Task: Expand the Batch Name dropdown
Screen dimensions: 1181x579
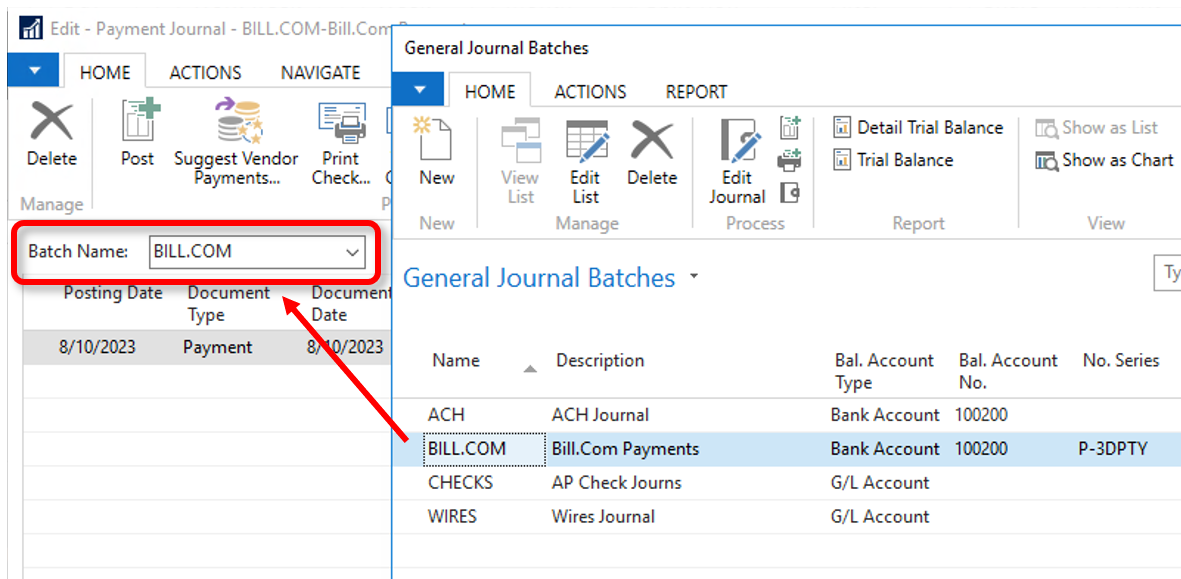Action: click(x=352, y=252)
